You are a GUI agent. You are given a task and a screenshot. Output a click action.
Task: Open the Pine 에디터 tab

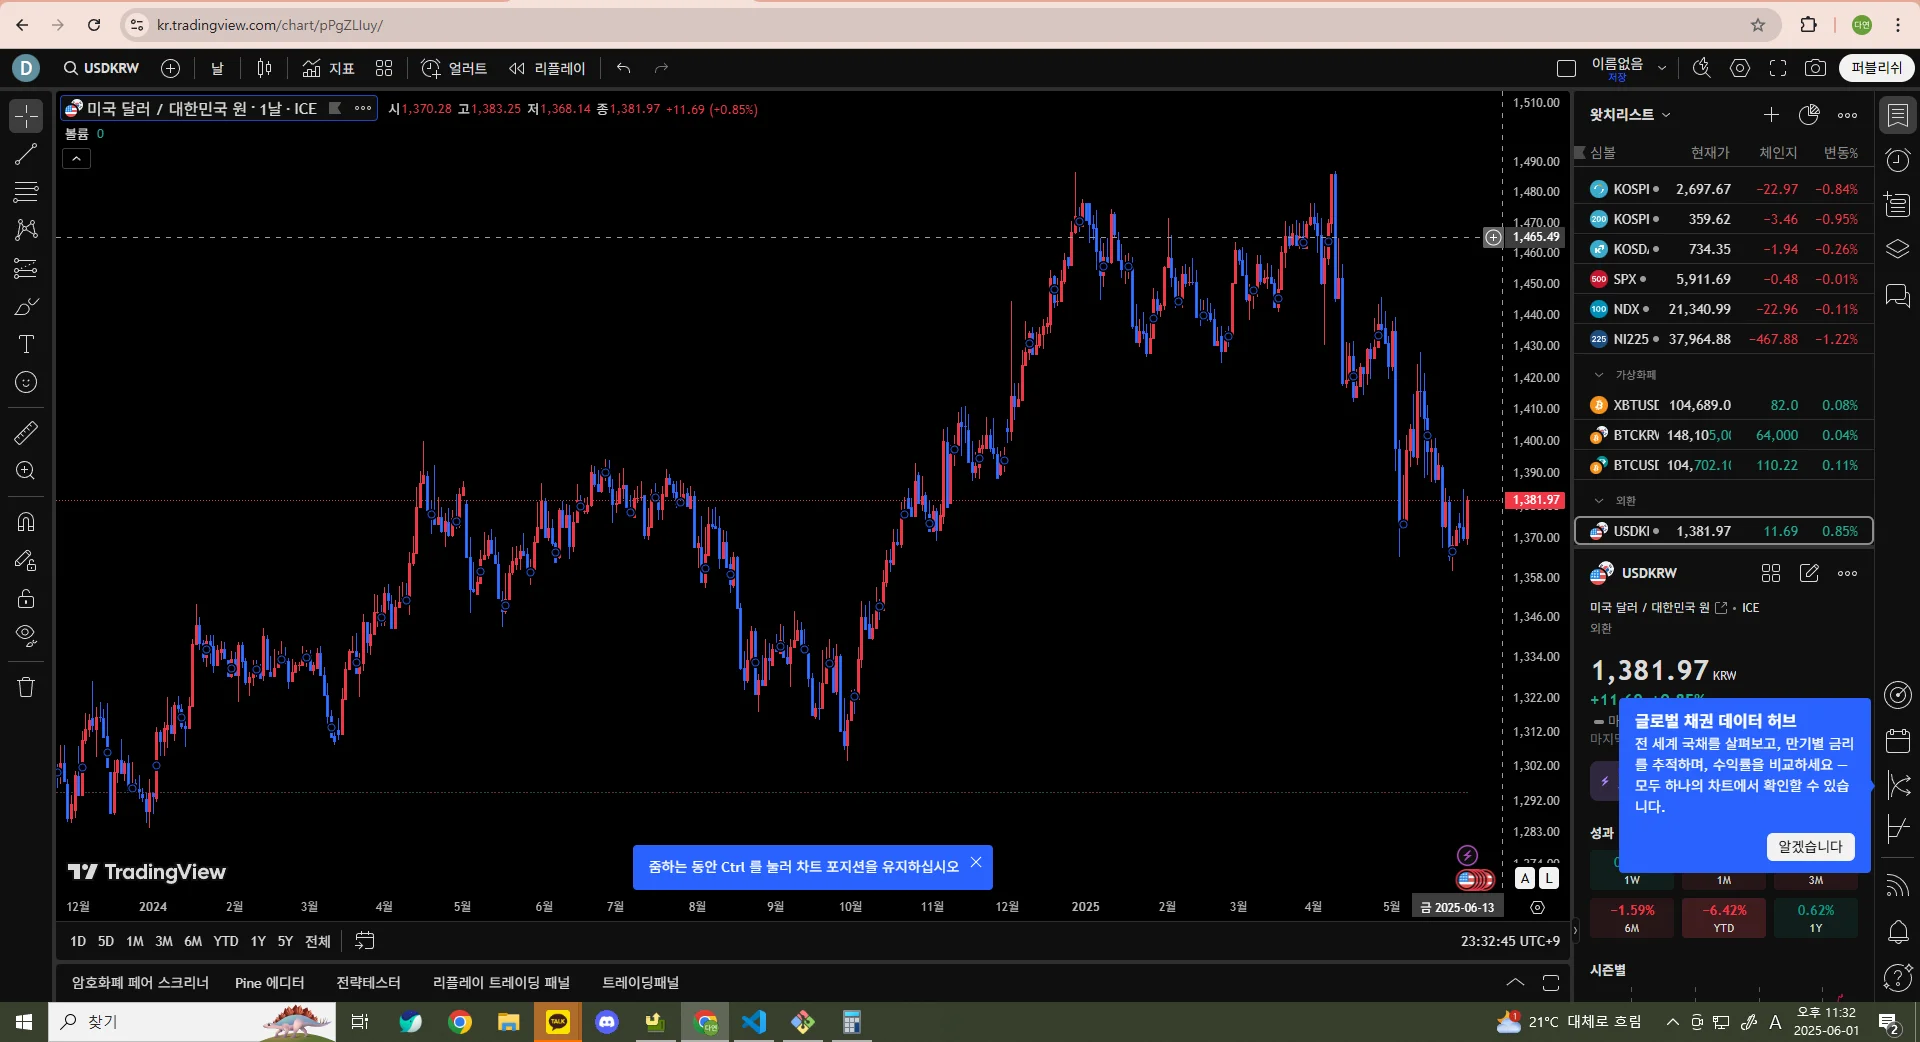[x=269, y=983]
